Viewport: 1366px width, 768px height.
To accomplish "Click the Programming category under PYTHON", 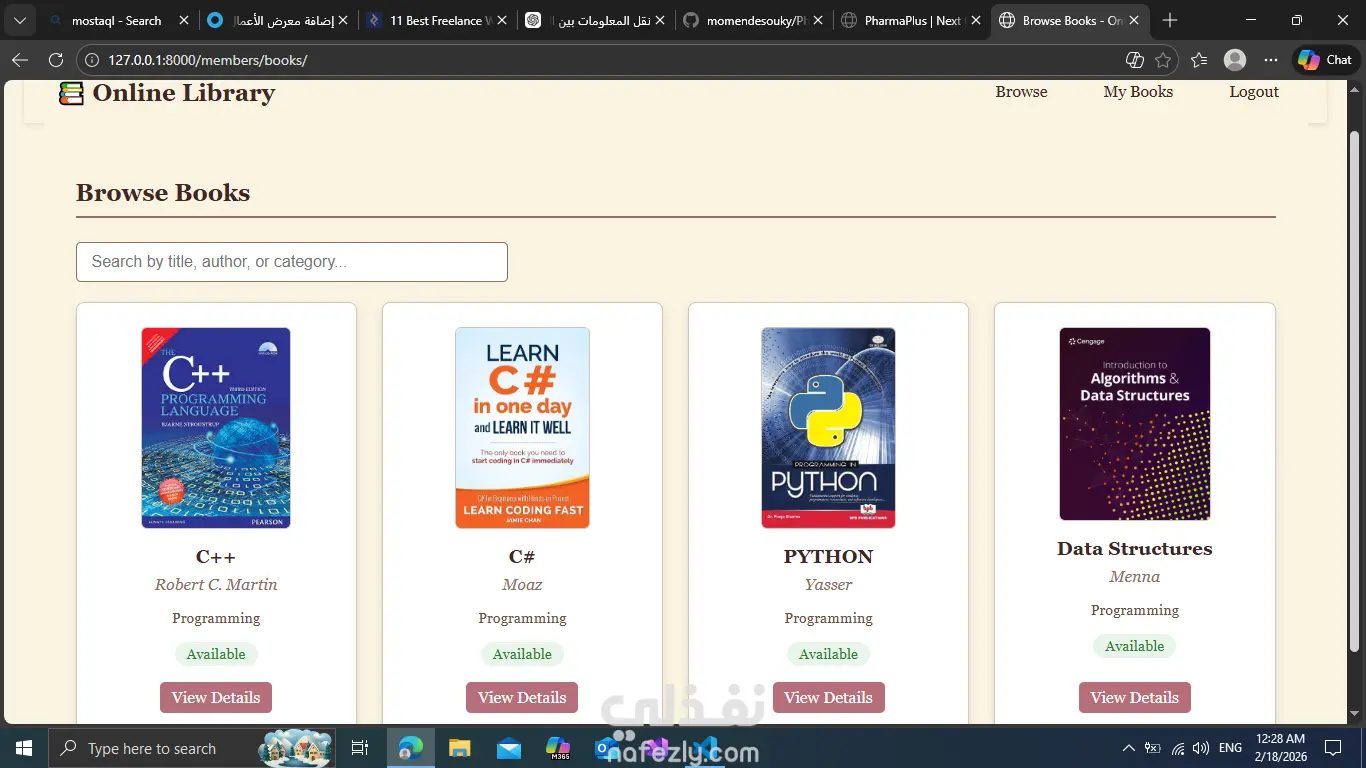I will coord(828,618).
